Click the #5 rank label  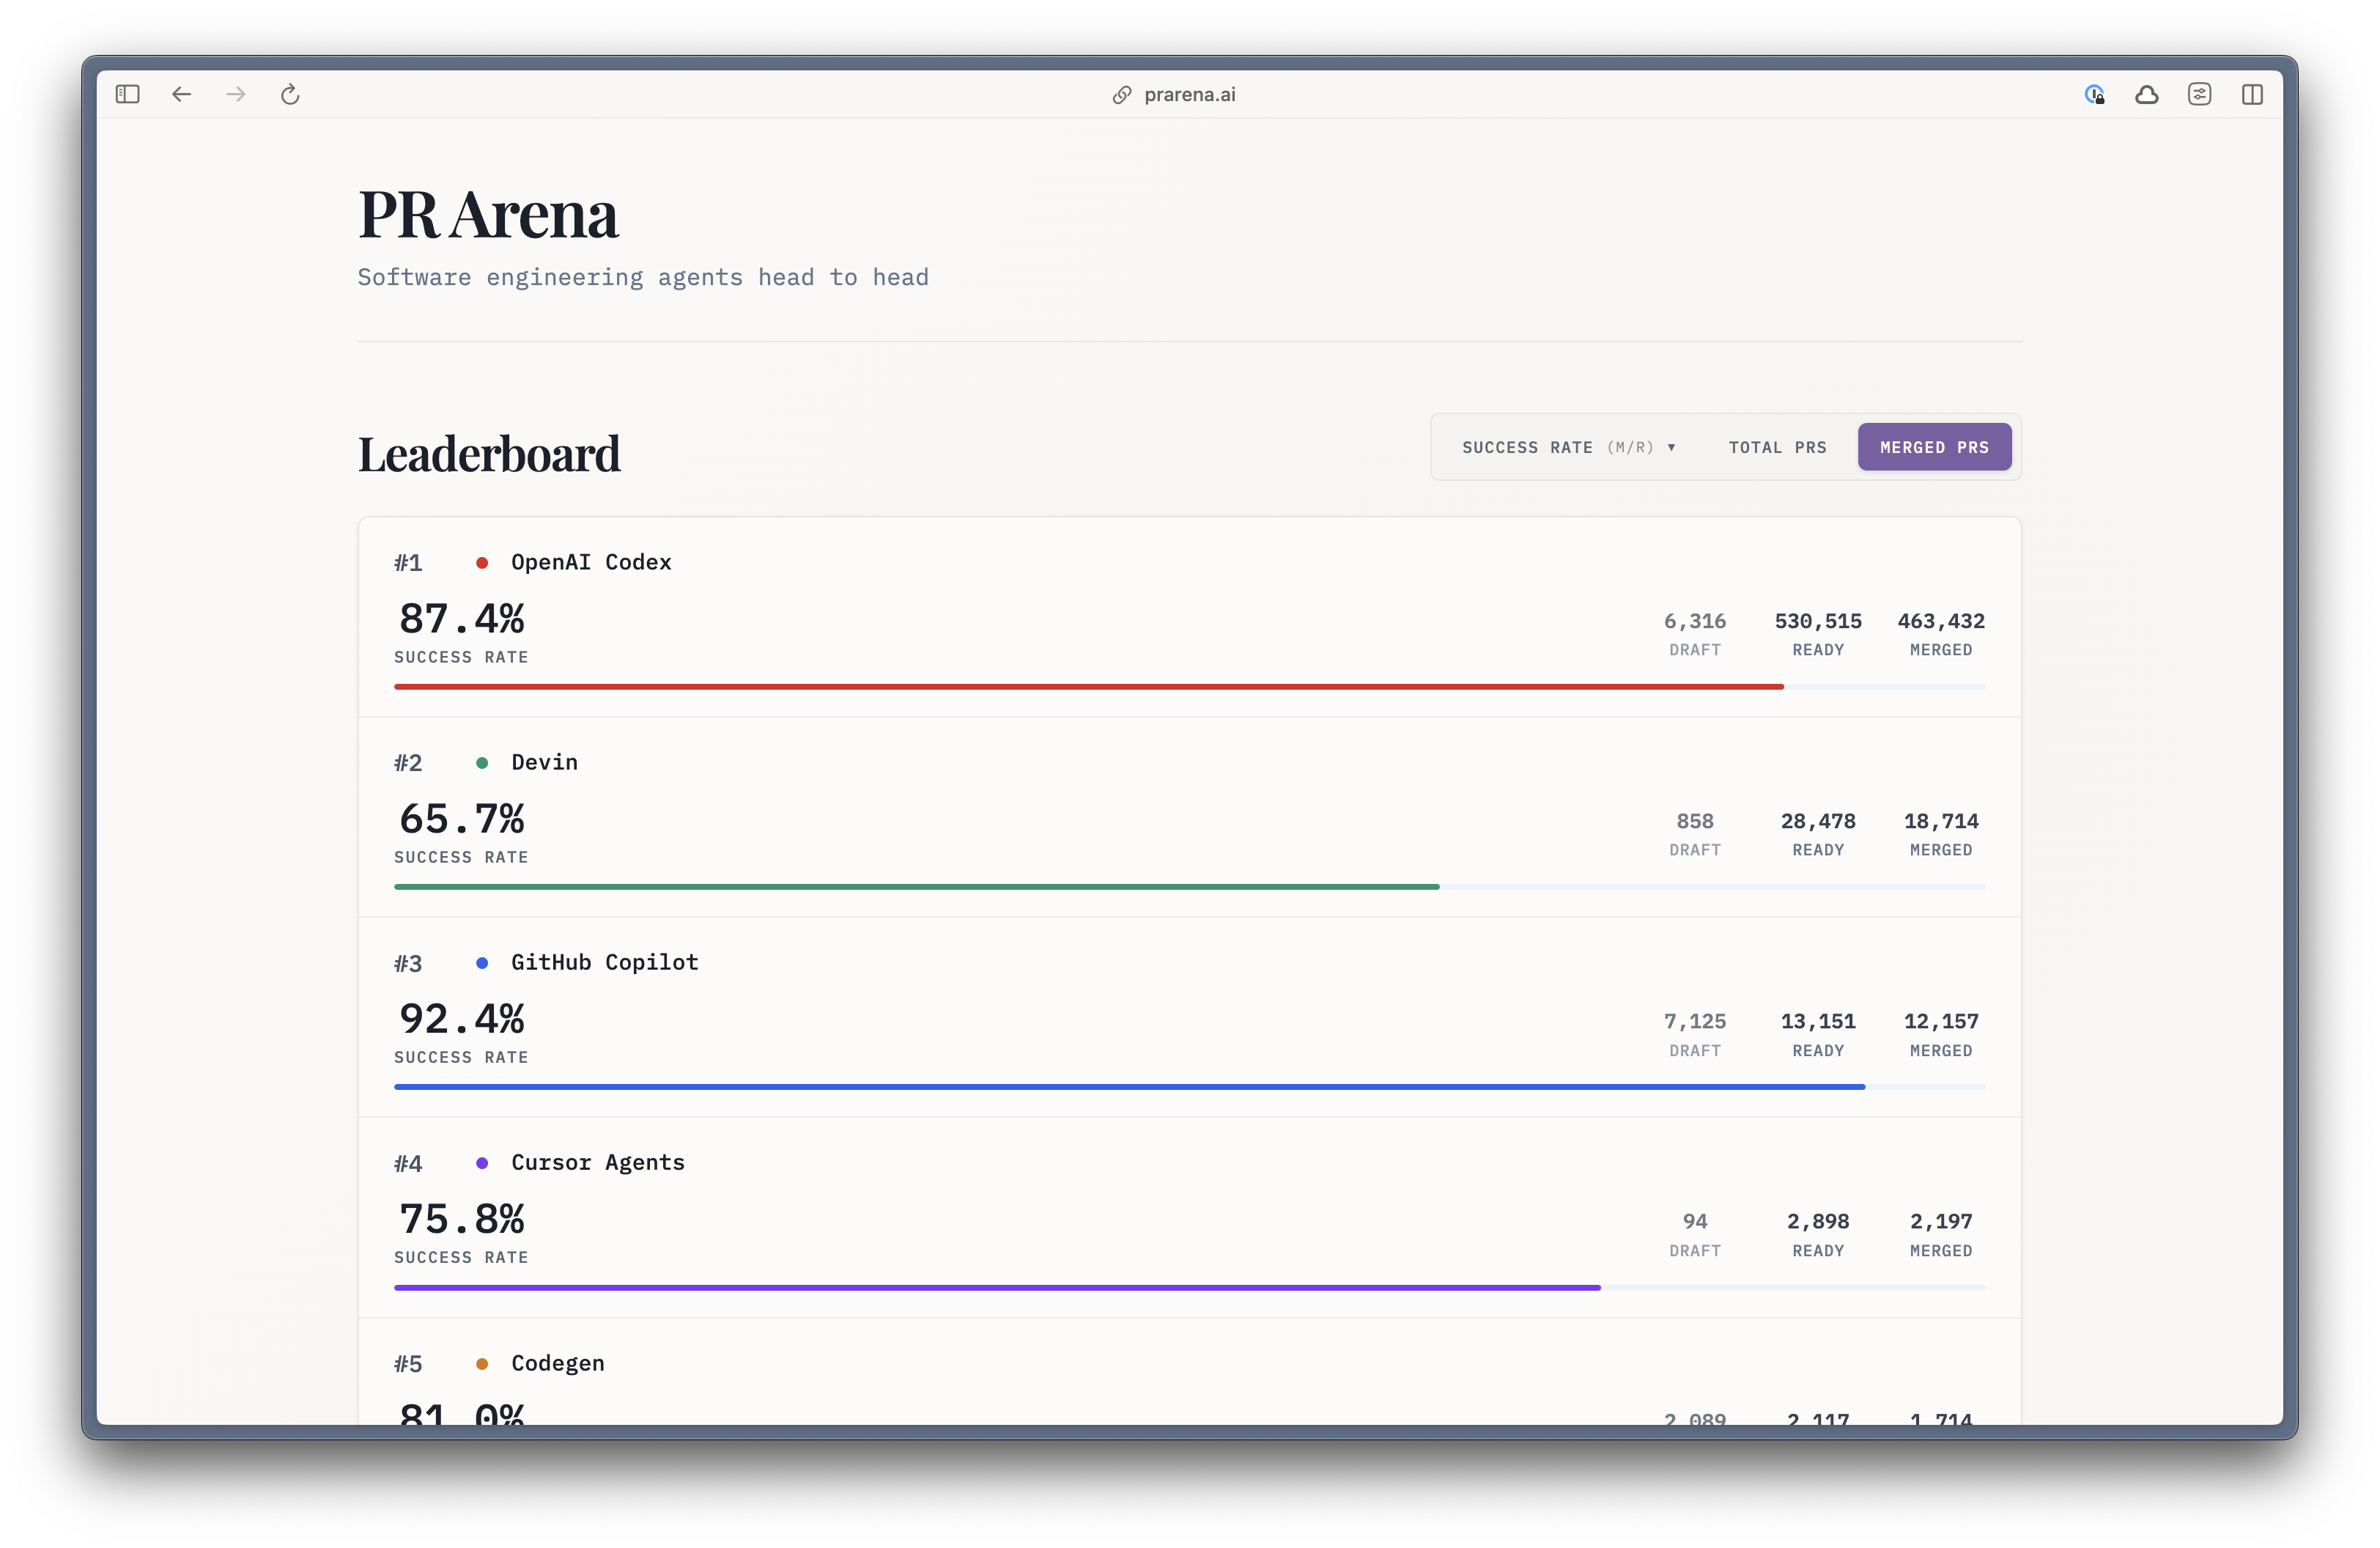[x=408, y=1364]
